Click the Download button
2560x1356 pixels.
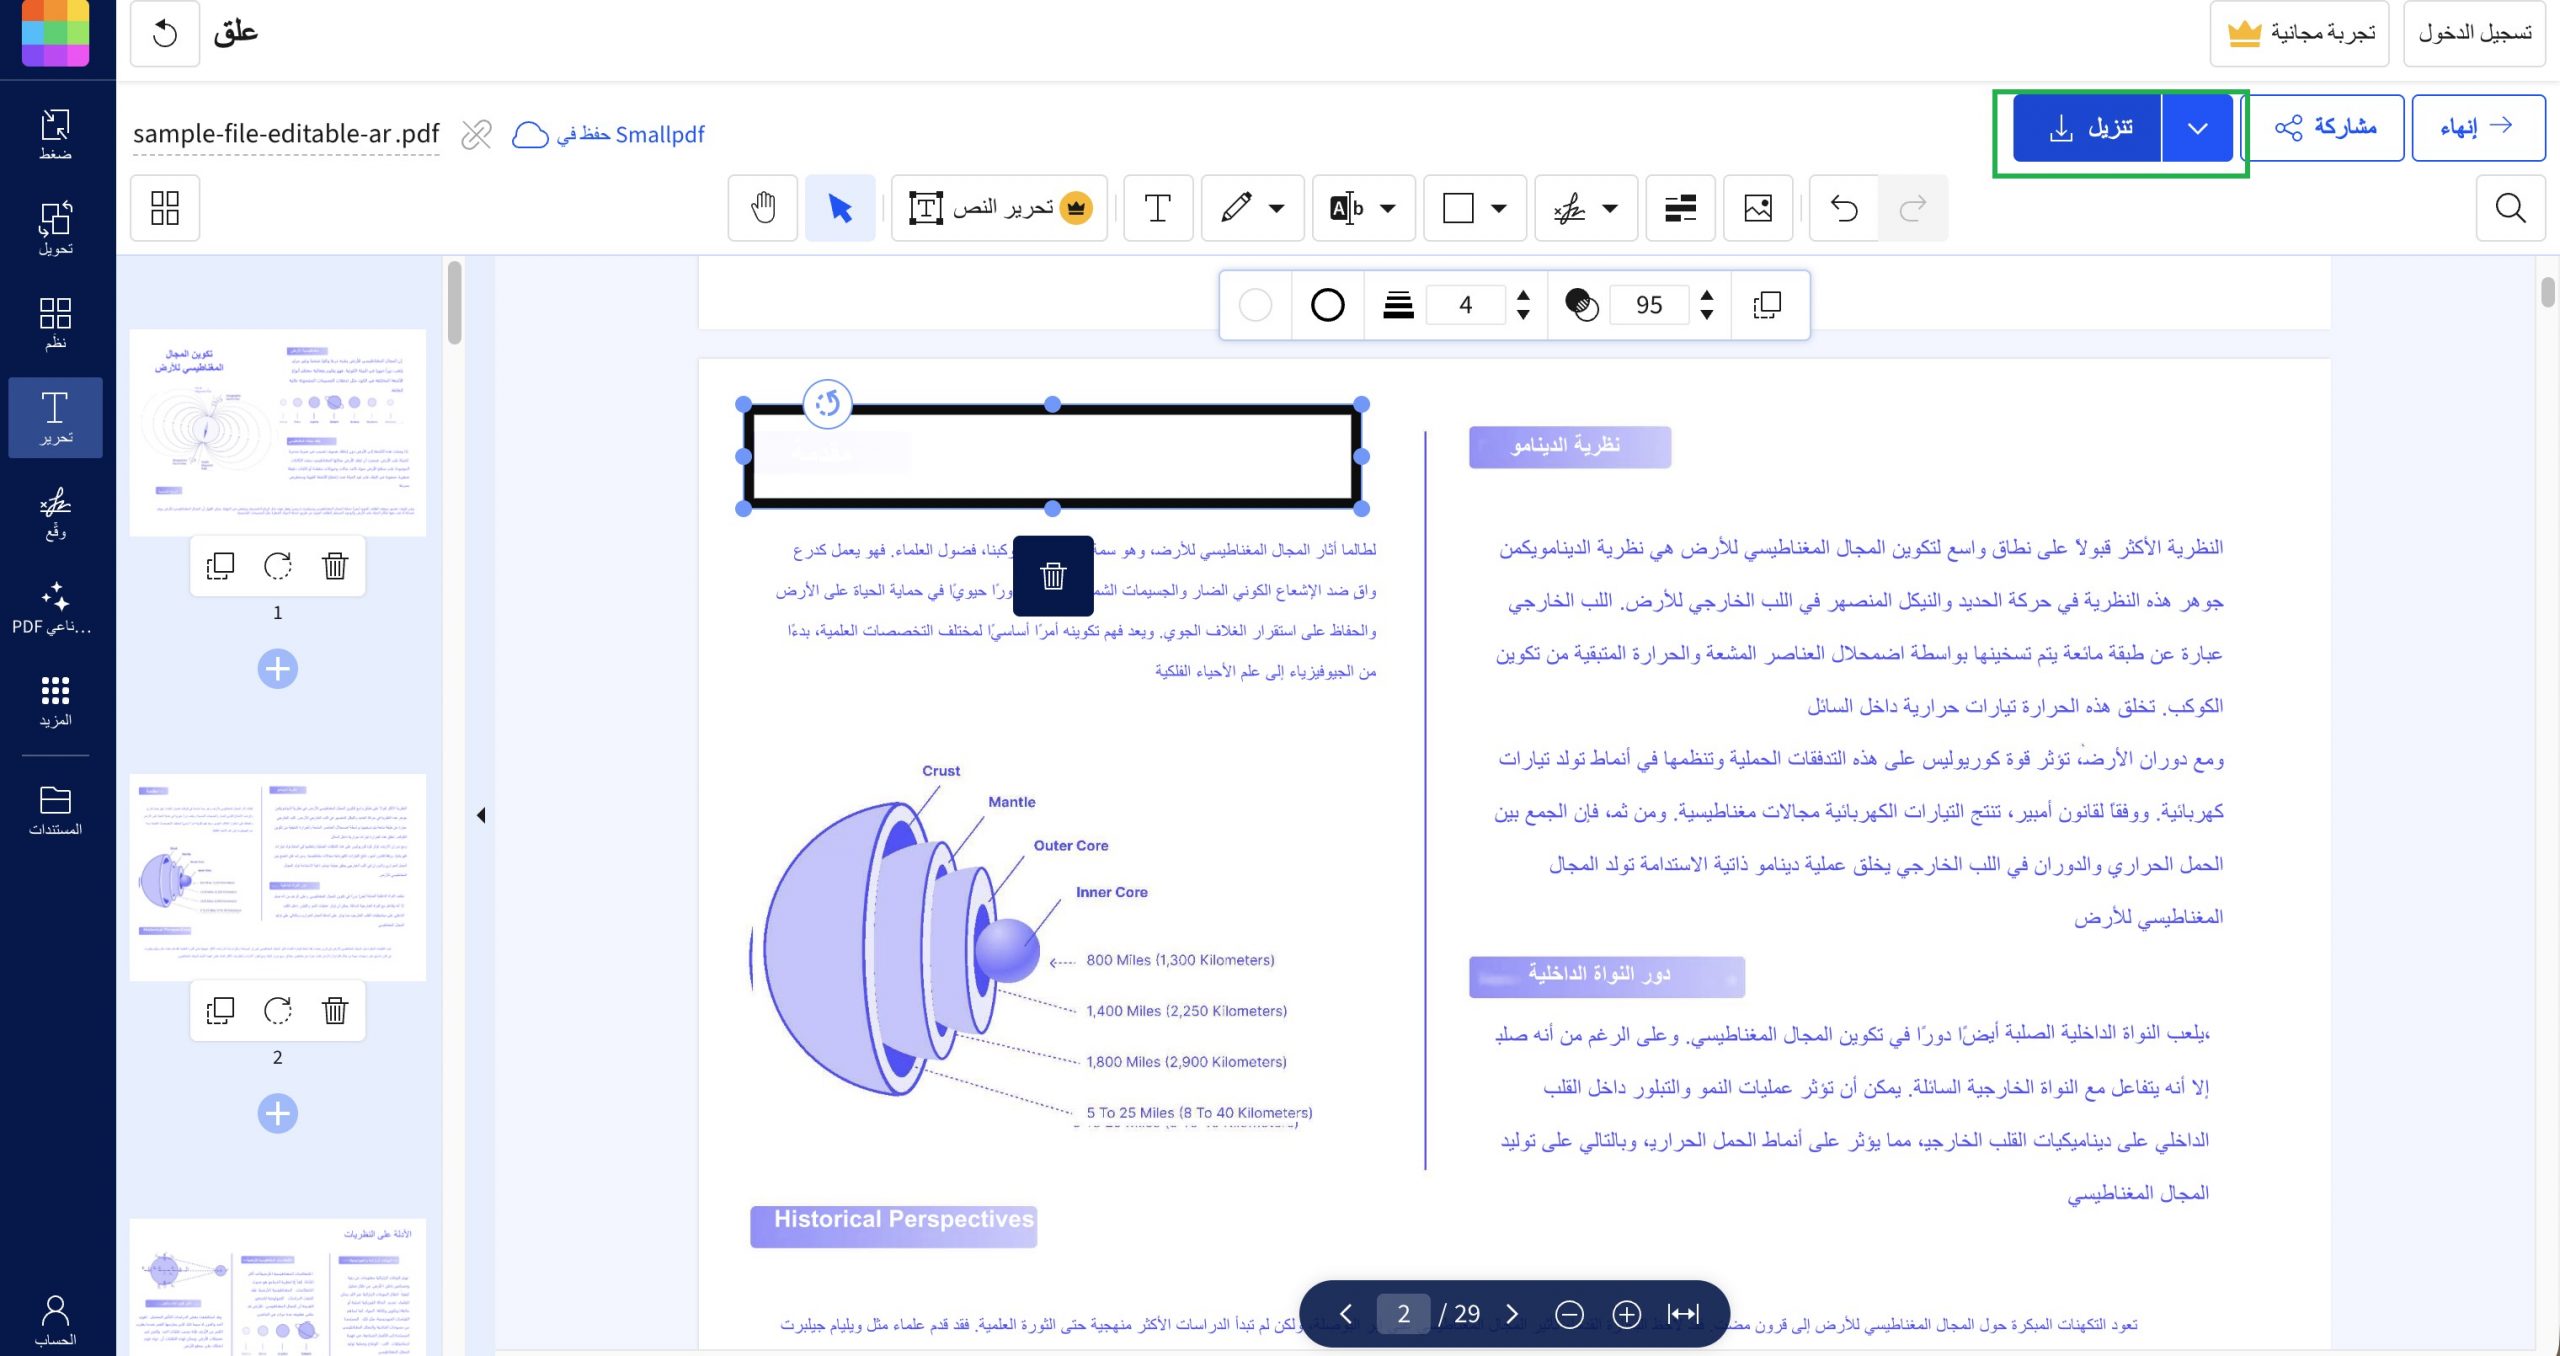pyautogui.click(x=2088, y=128)
